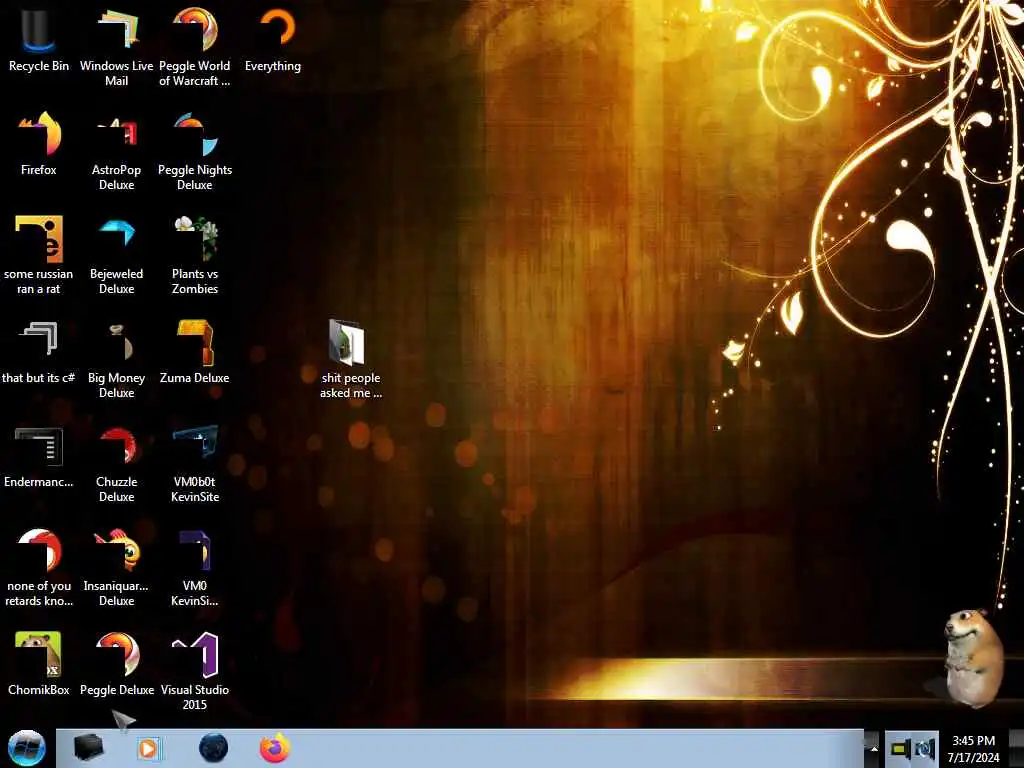Show hidden system tray icons
This screenshot has height=768, width=1024.
tap(874, 749)
